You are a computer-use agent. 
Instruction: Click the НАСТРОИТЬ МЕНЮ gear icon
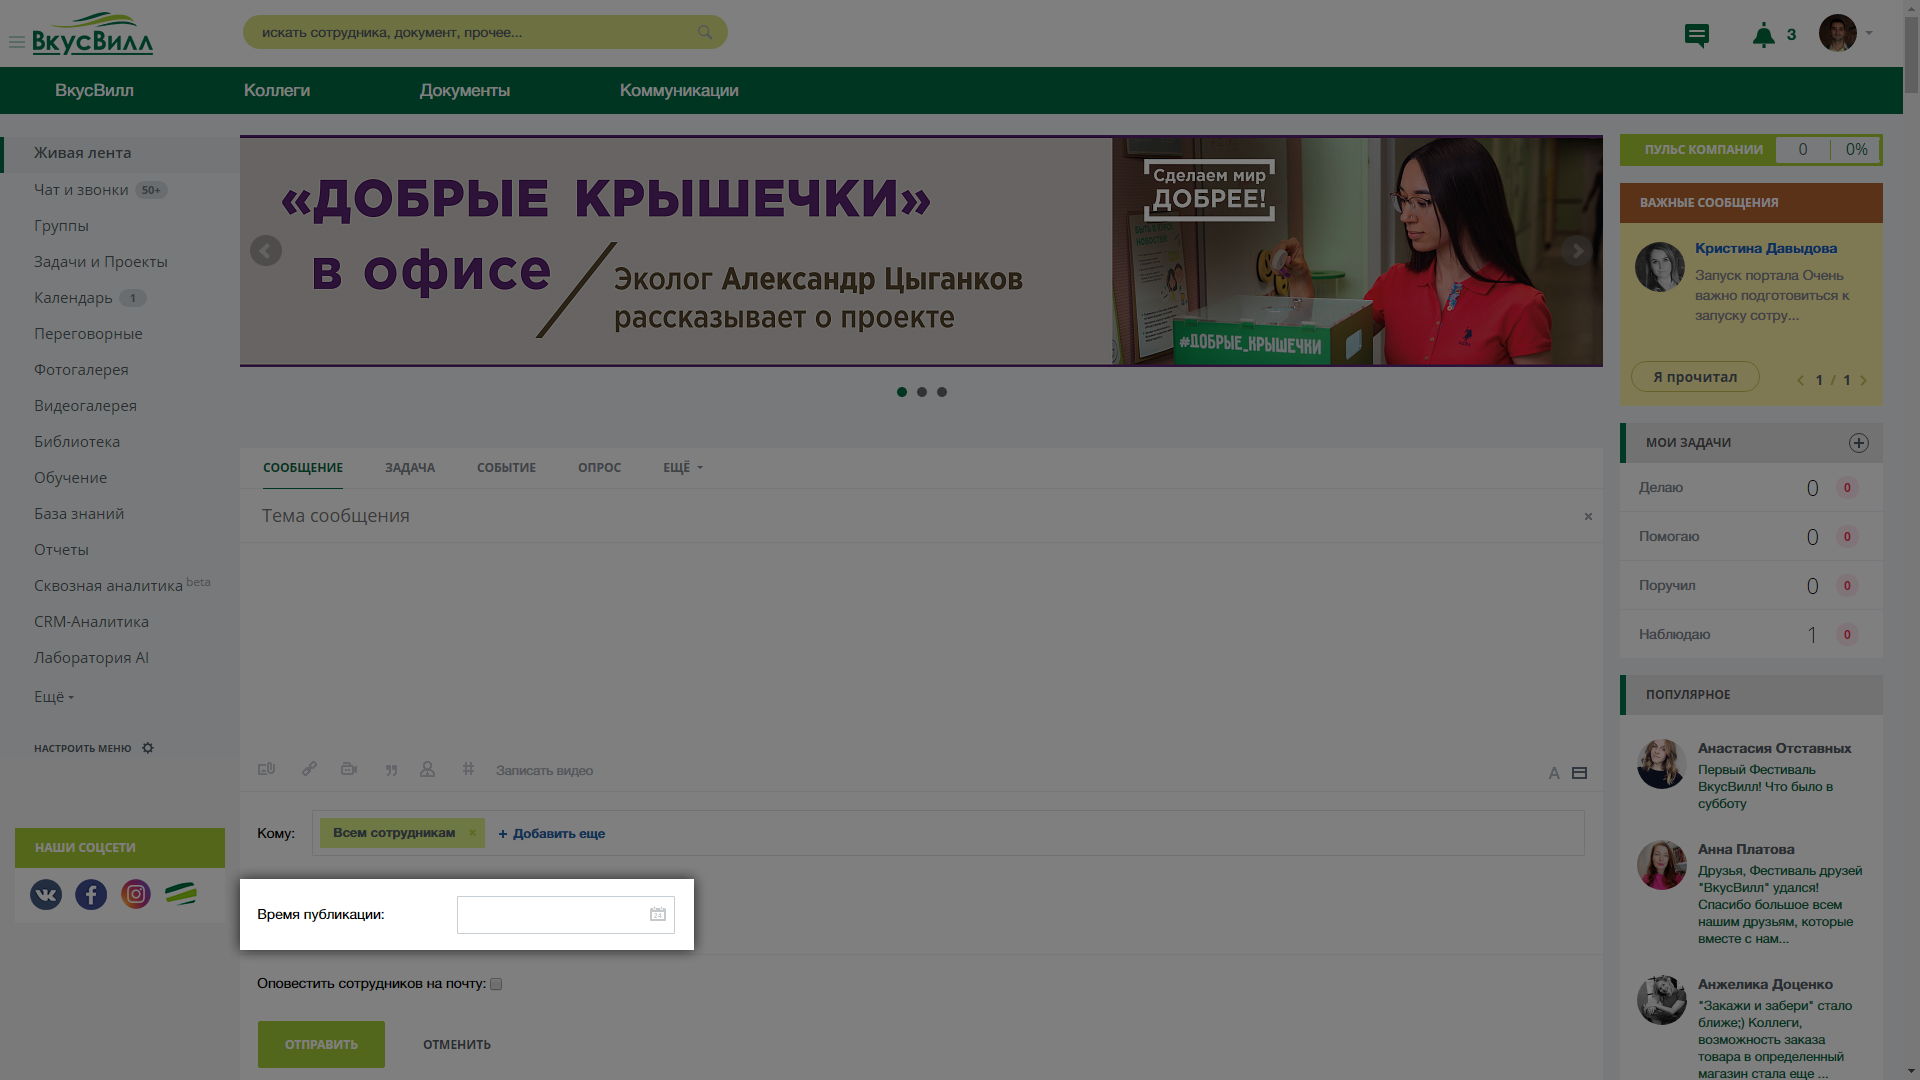(148, 748)
